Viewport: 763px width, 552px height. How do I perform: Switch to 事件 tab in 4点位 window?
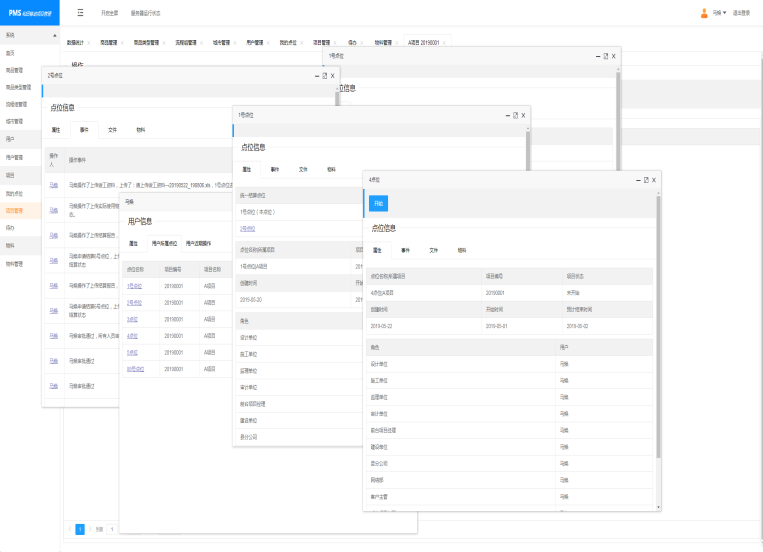click(x=406, y=250)
